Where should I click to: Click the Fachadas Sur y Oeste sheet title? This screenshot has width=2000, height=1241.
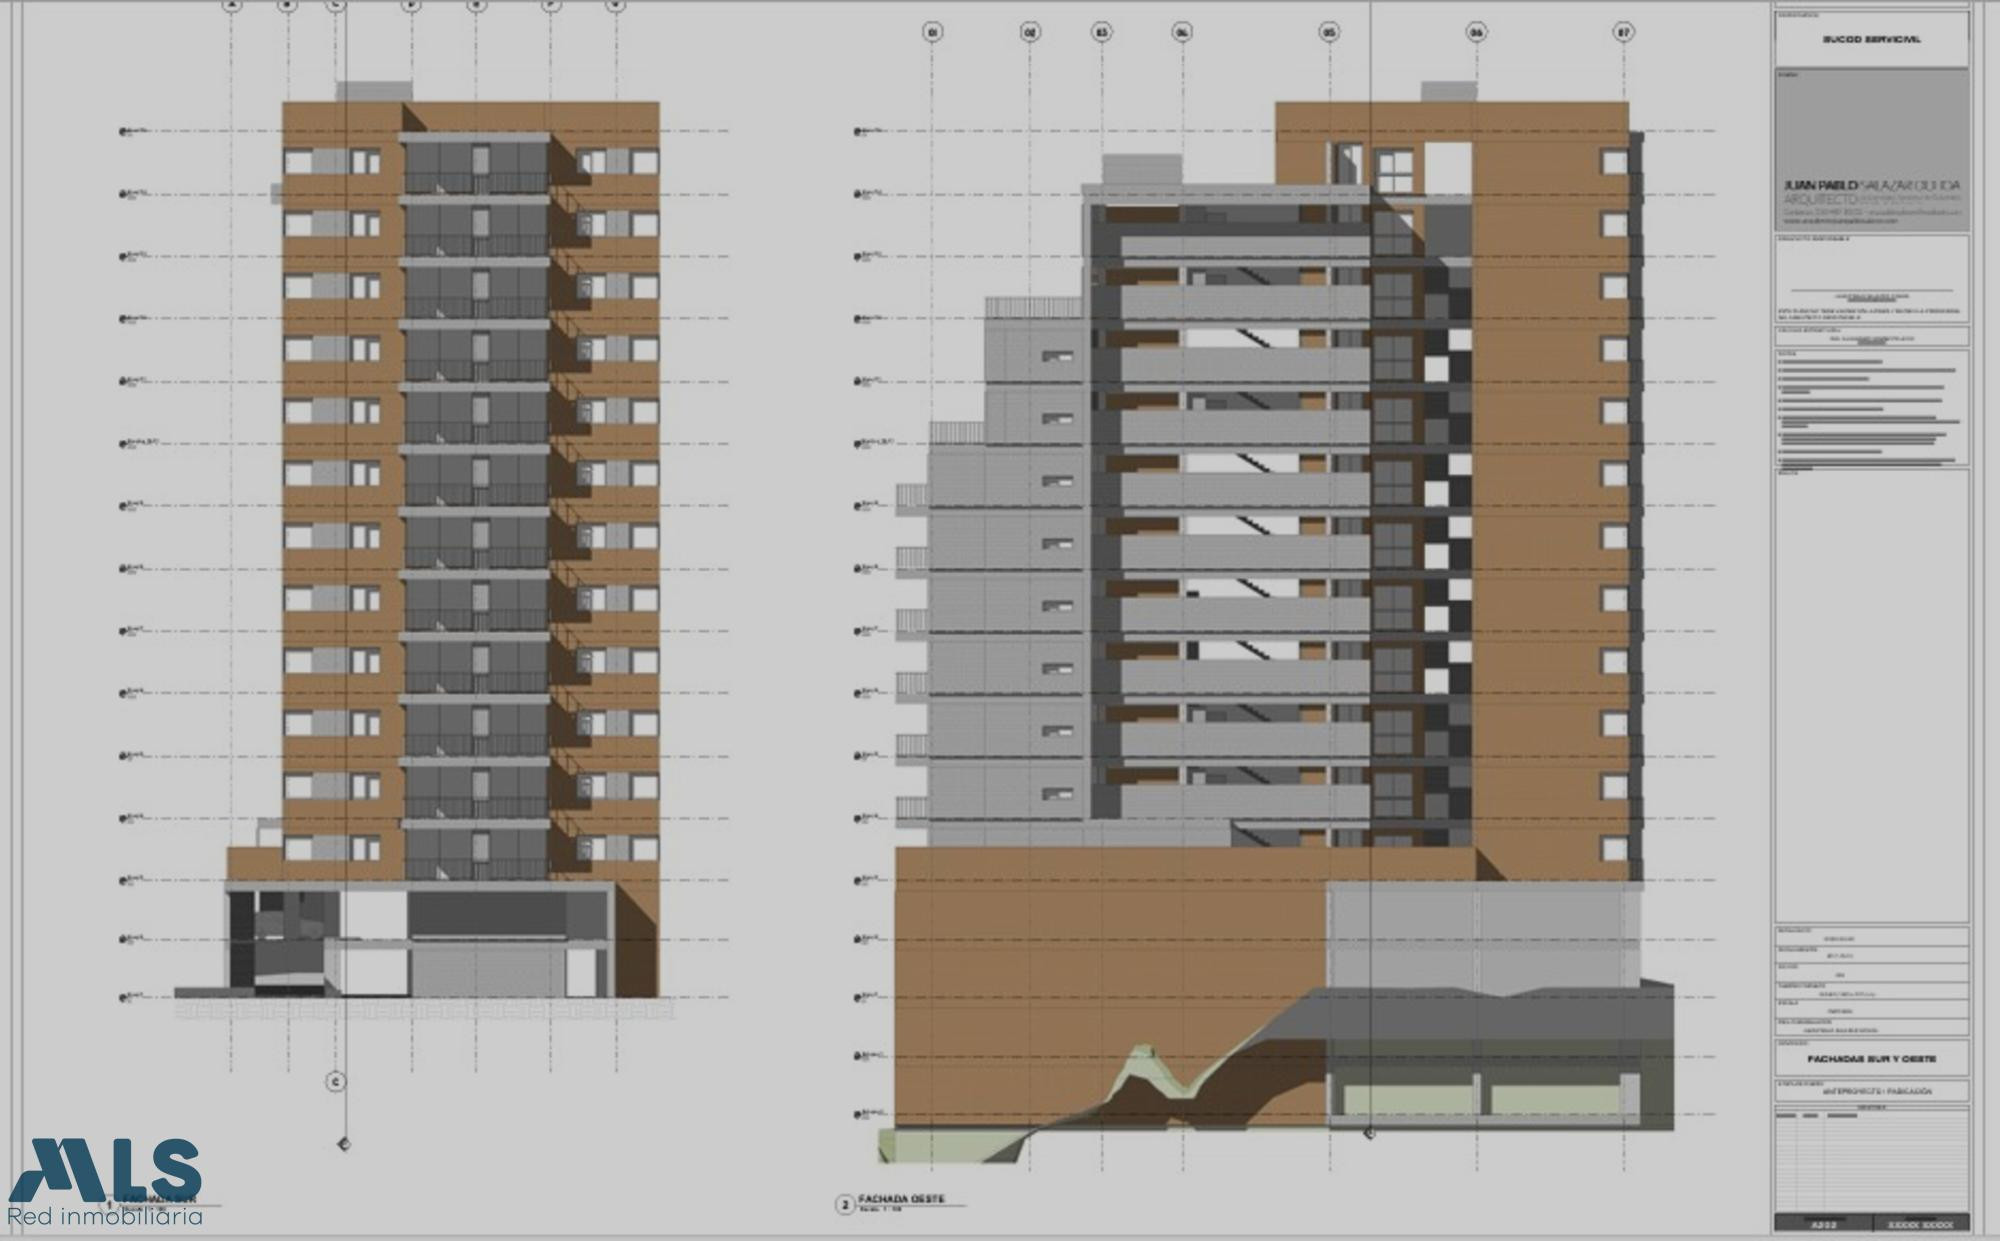[1871, 1058]
